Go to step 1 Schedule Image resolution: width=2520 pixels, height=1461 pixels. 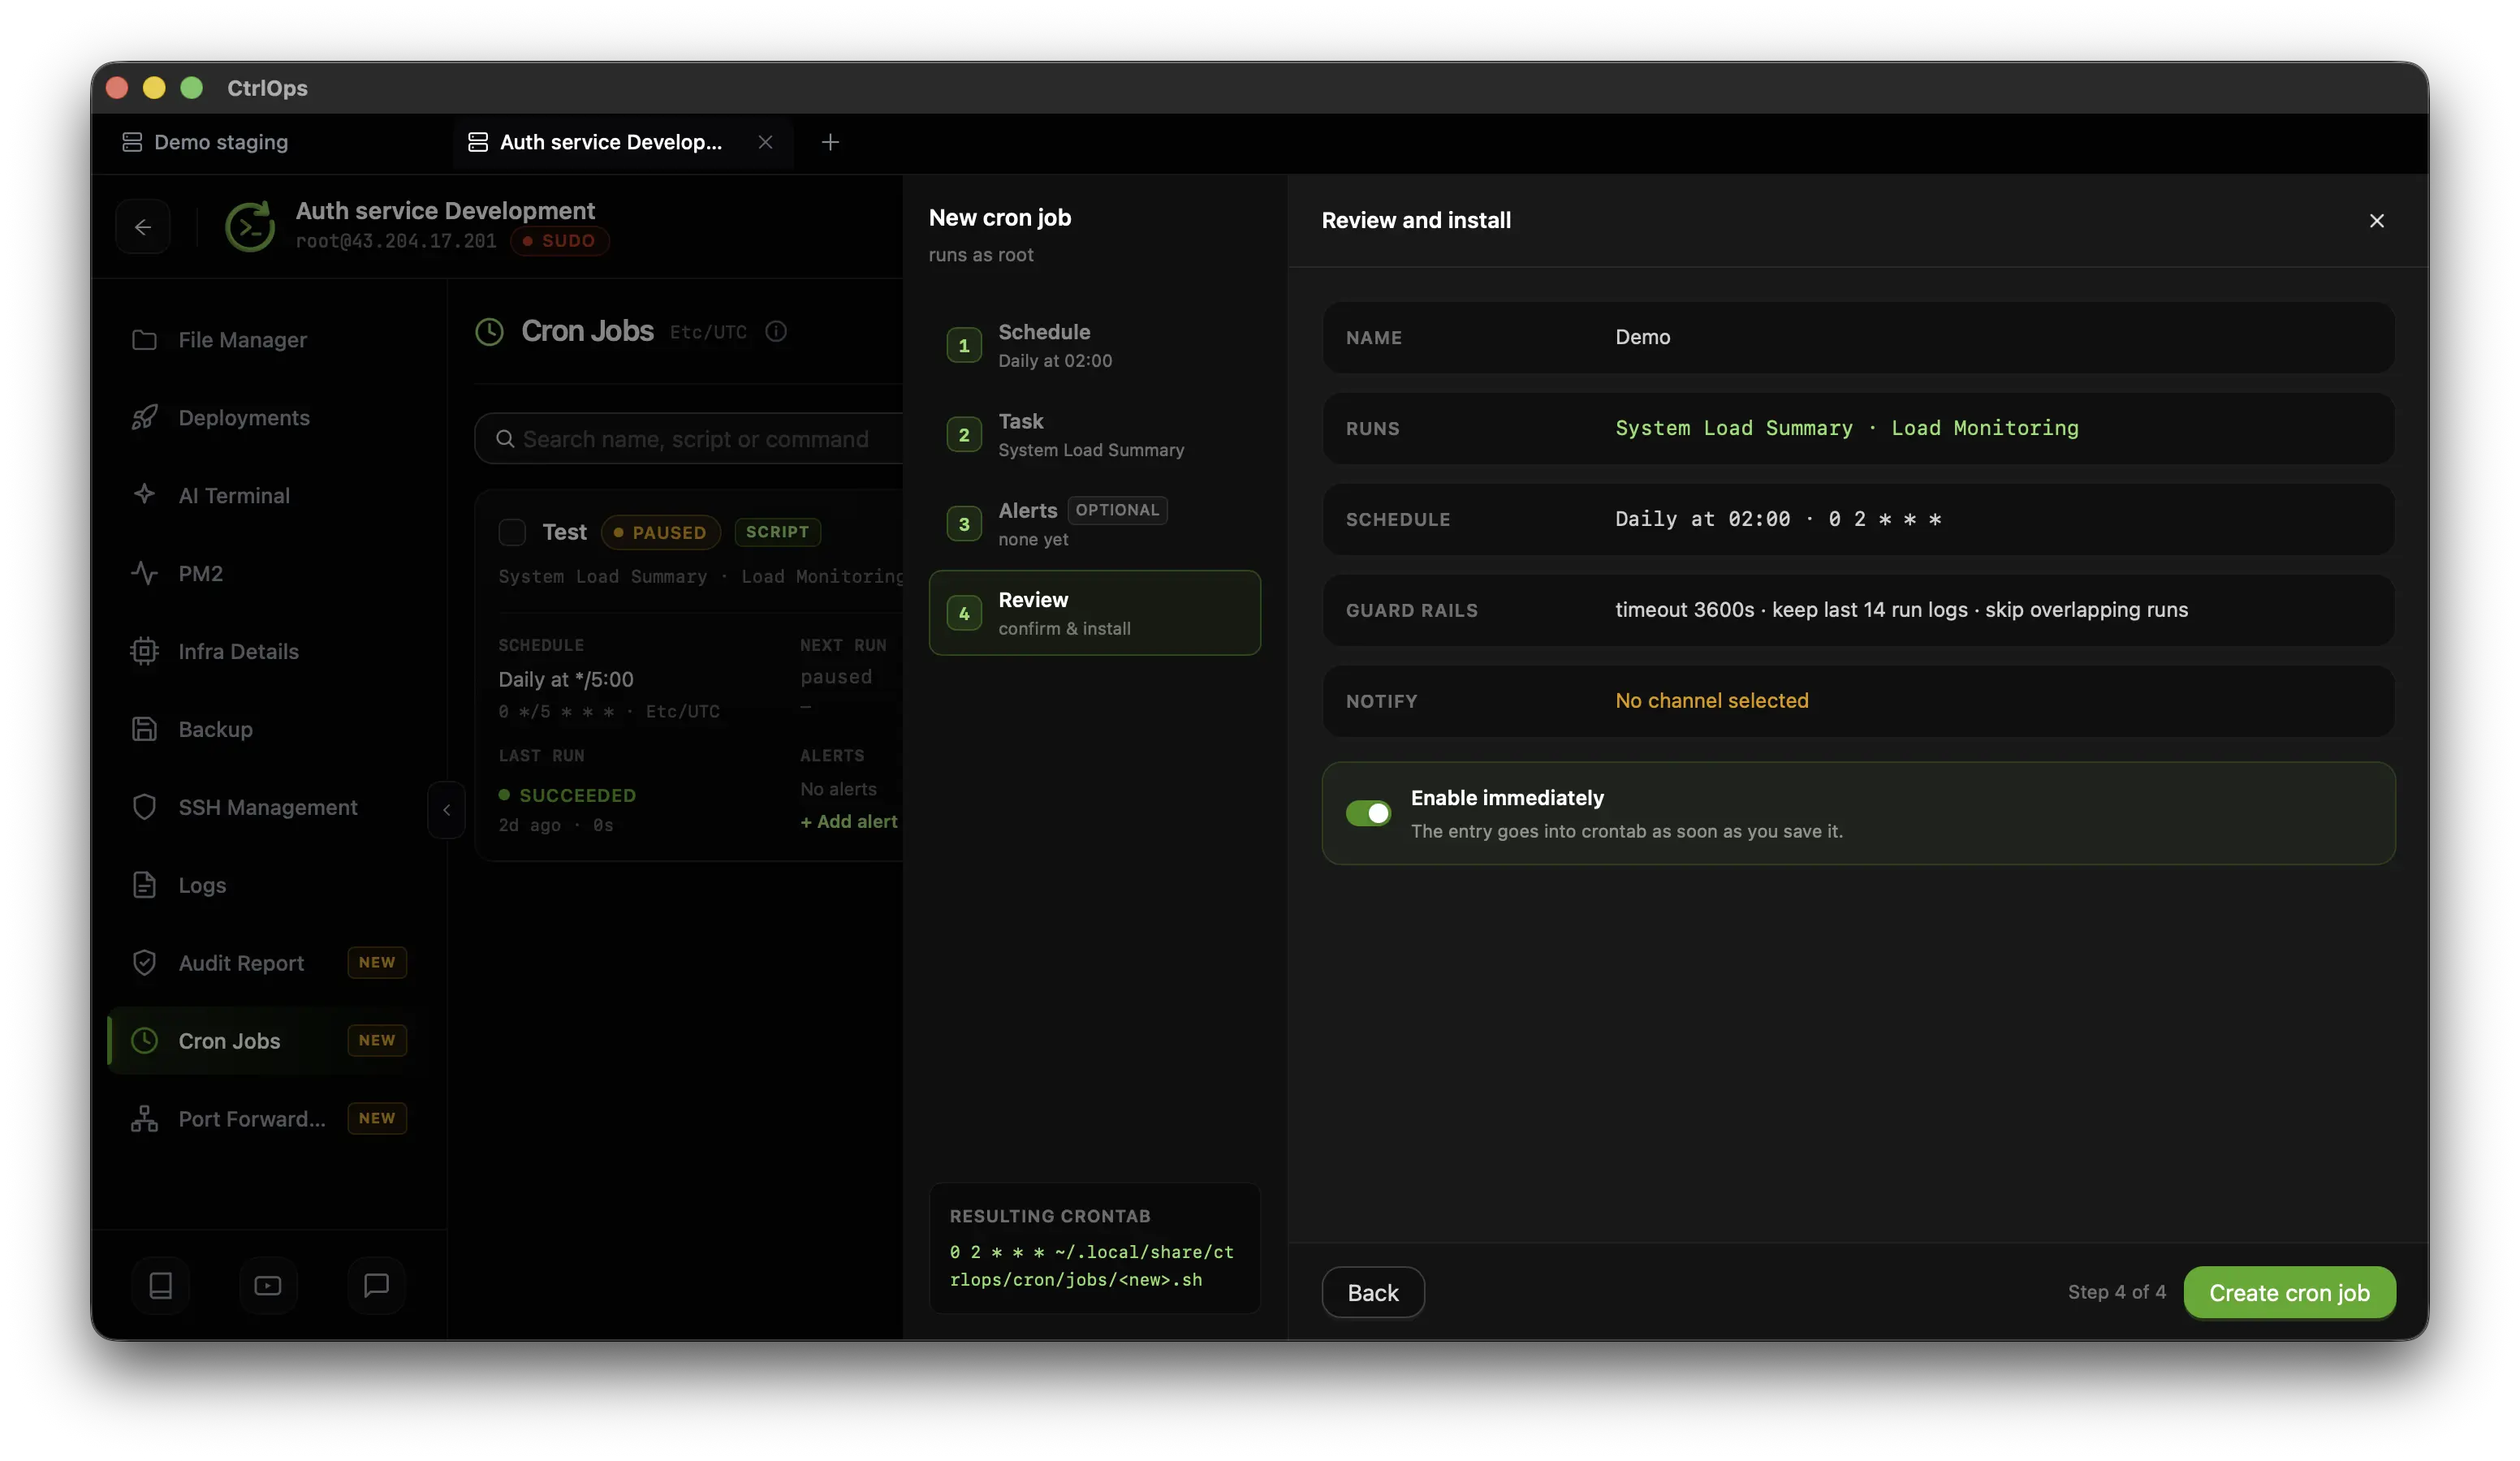(x=1096, y=346)
